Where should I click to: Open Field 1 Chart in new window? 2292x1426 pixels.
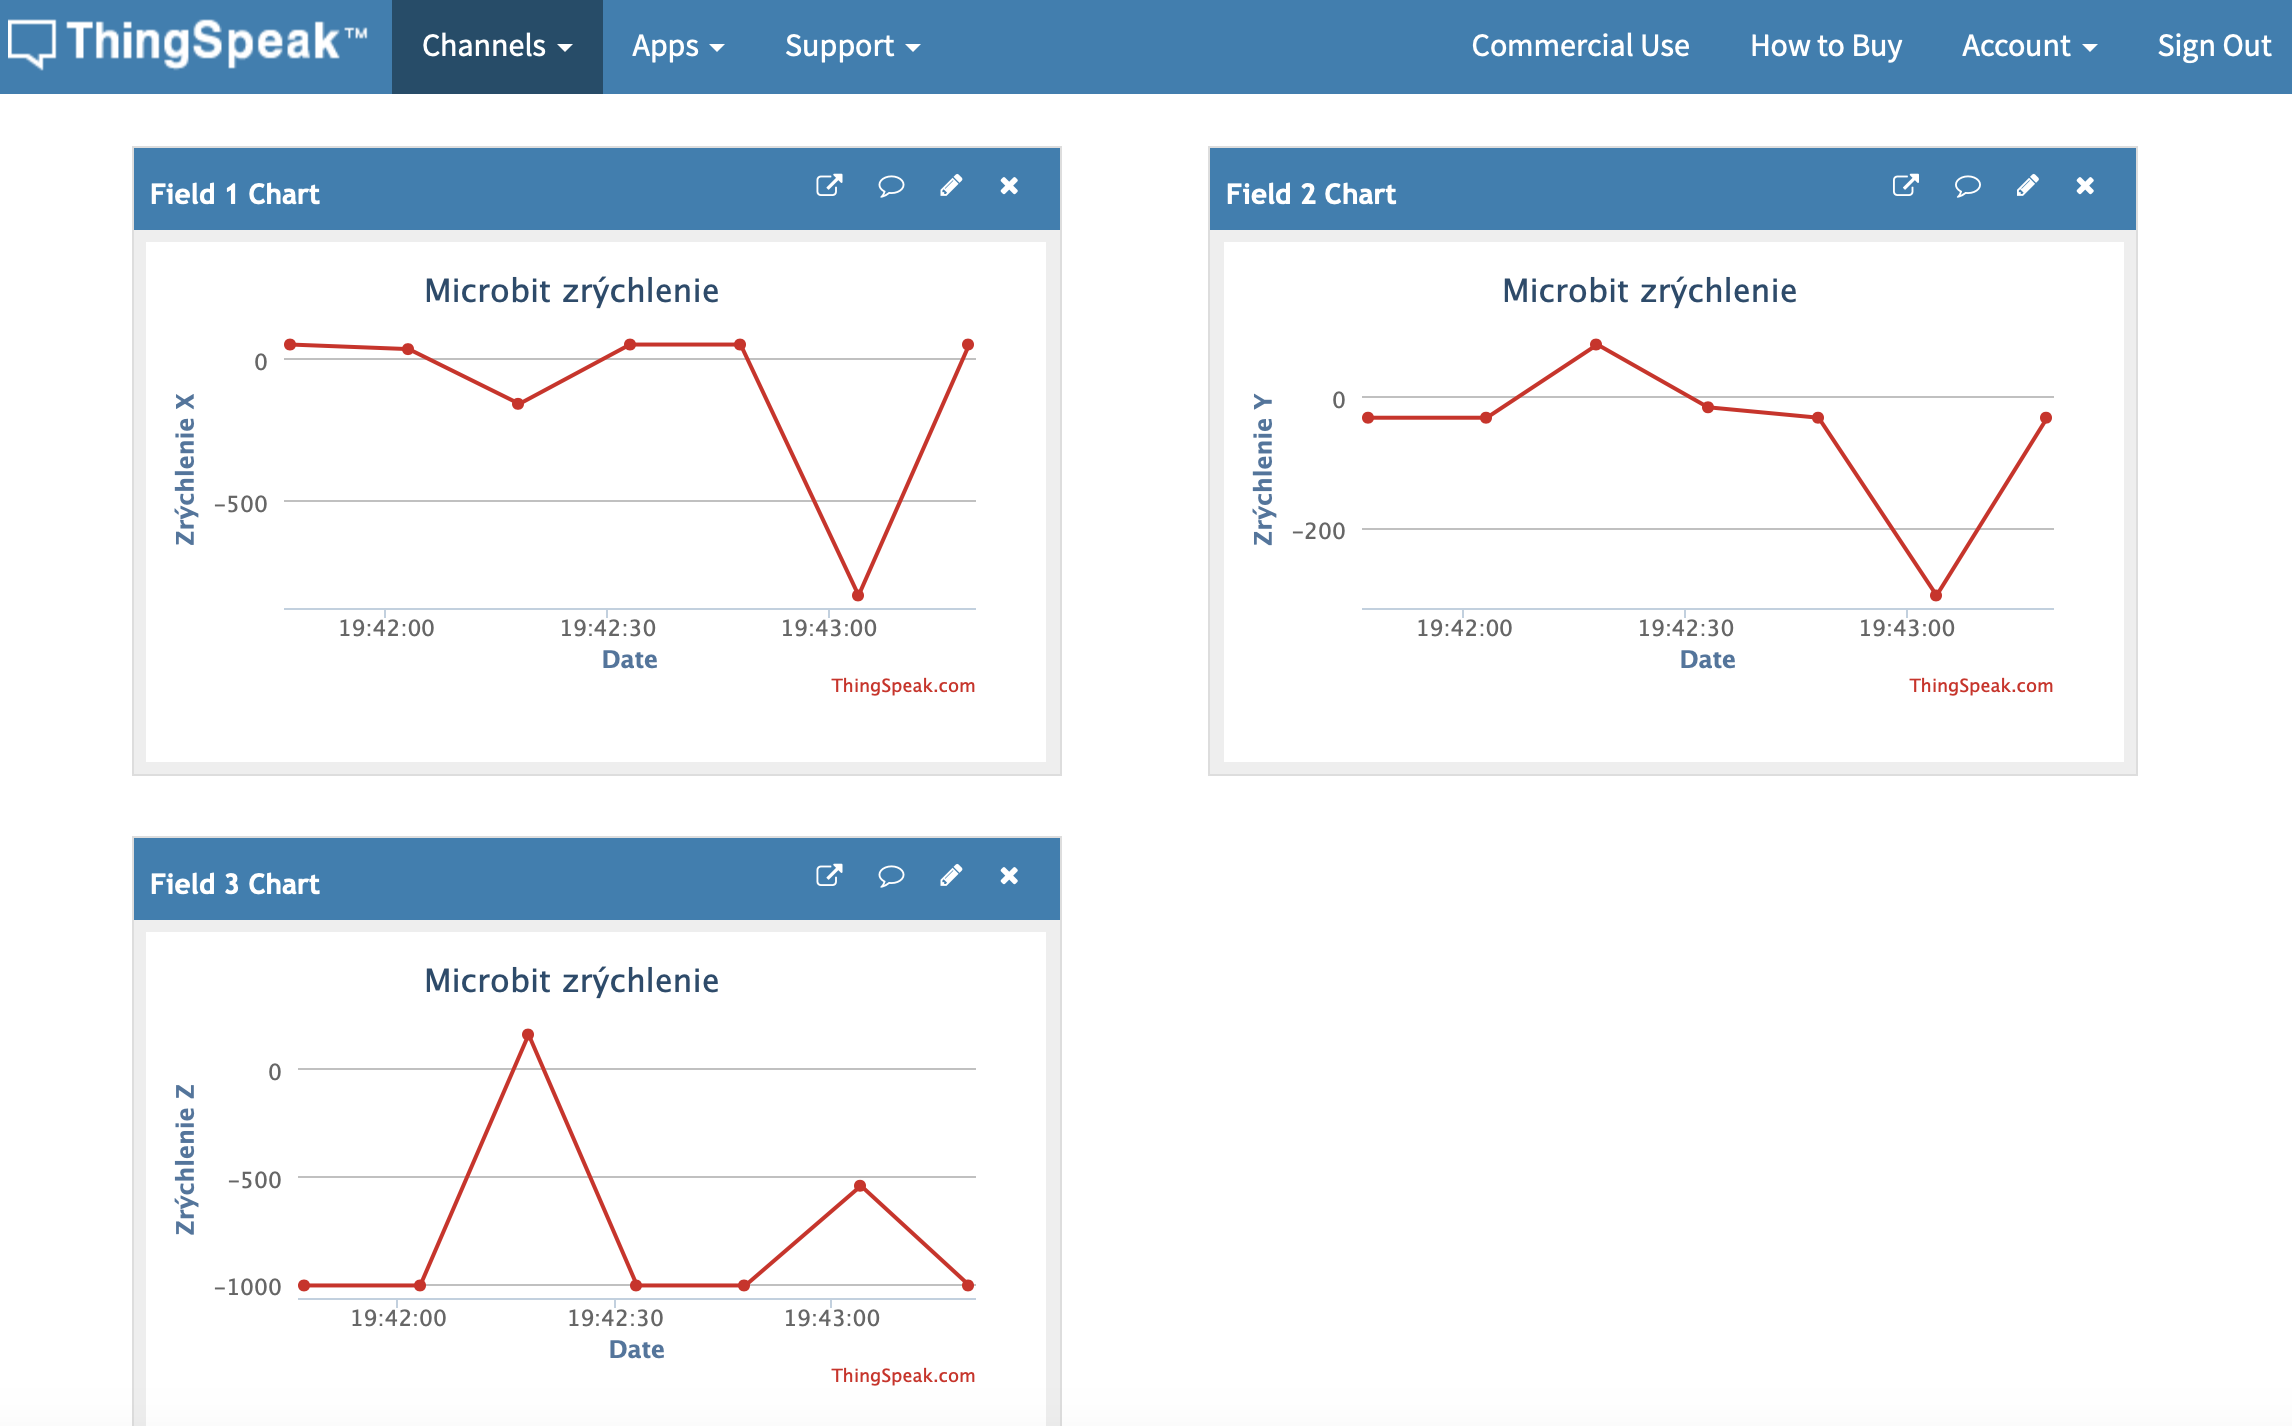point(829,186)
